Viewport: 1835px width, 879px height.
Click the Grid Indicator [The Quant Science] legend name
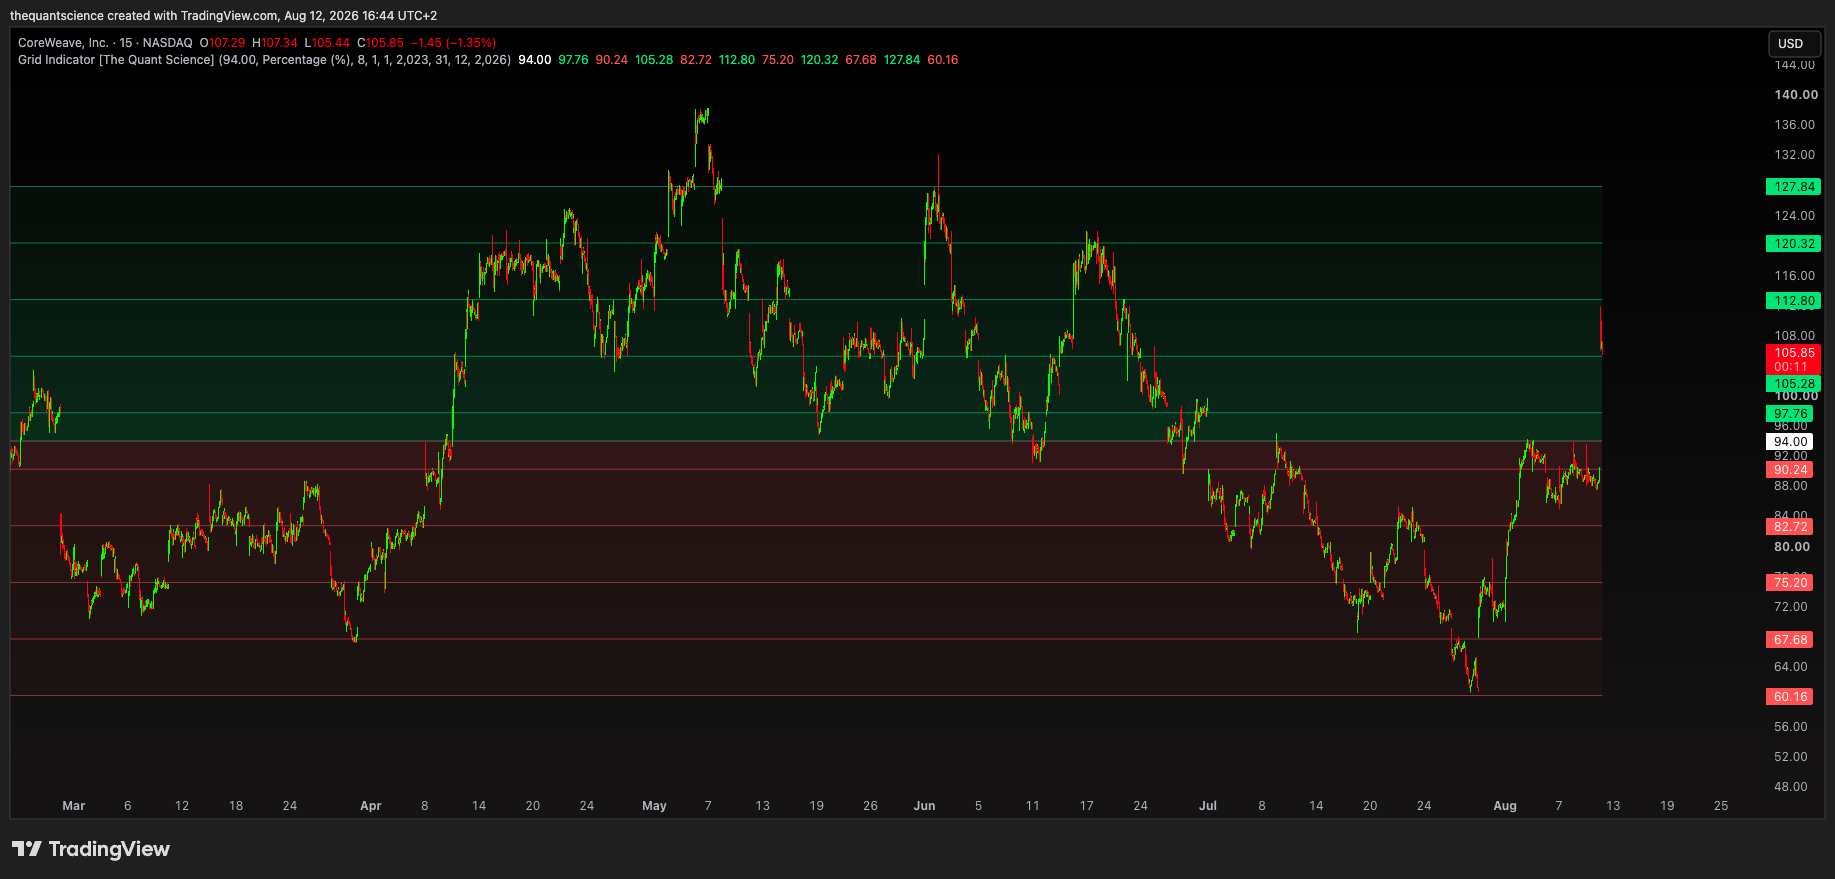tap(116, 60)
